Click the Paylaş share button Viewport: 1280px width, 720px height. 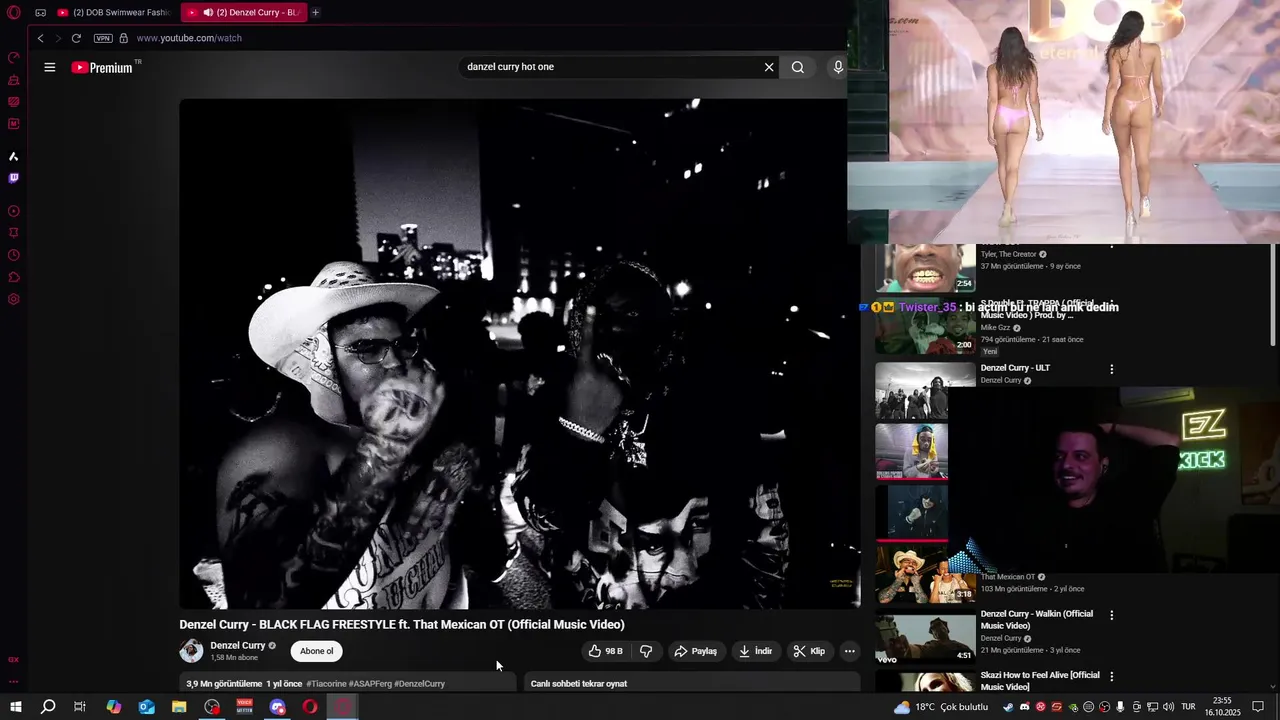(696, 651)
